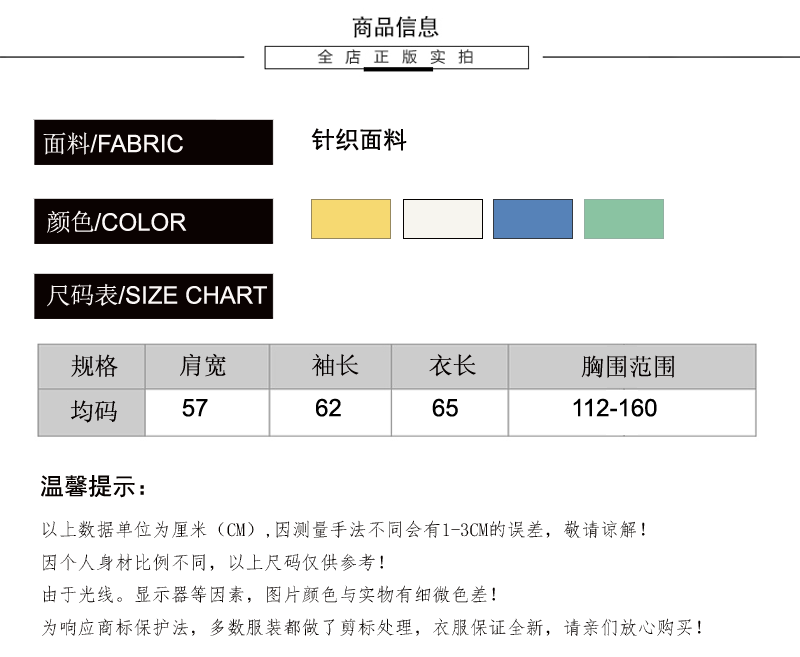The image size is (800, 657).
Task: Select the white color swatch
Action: (x=442, y=219)
